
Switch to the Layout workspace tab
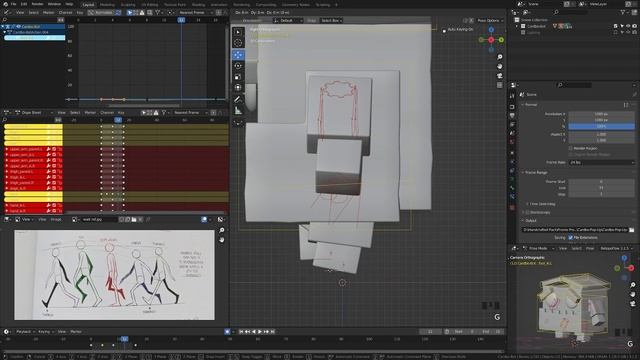coord(88,5)
